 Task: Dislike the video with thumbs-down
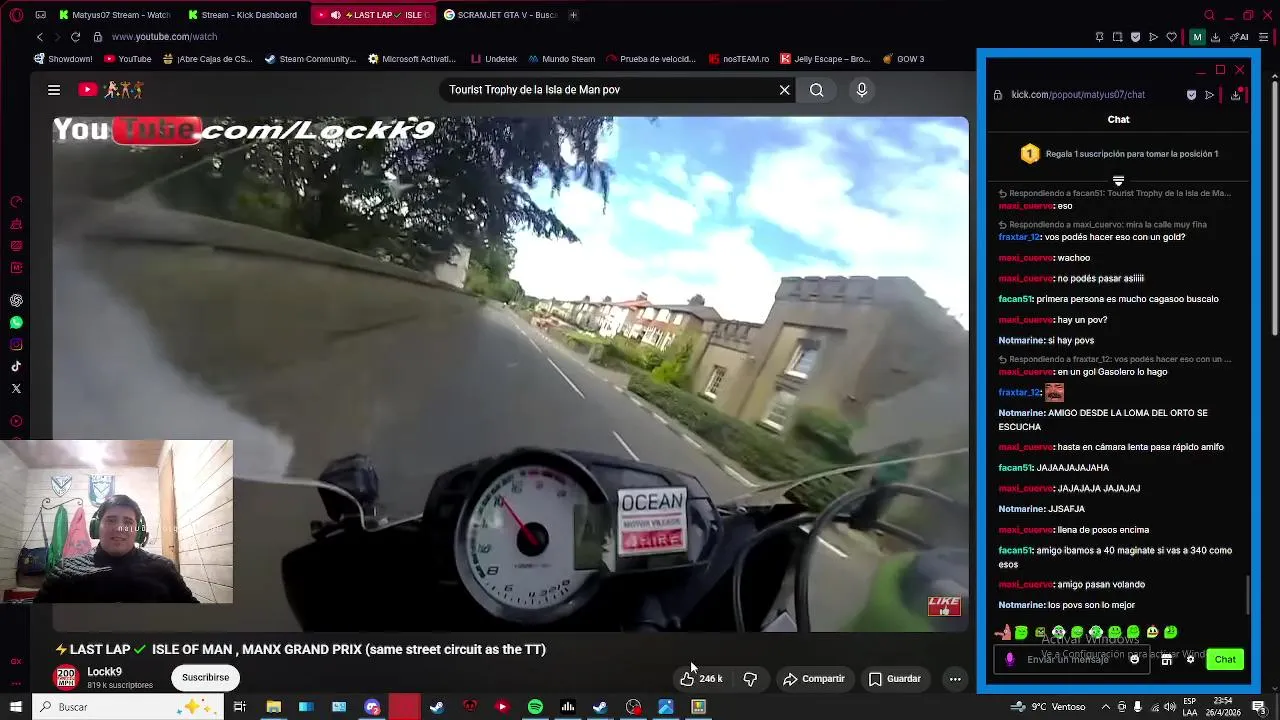(750, 679)
